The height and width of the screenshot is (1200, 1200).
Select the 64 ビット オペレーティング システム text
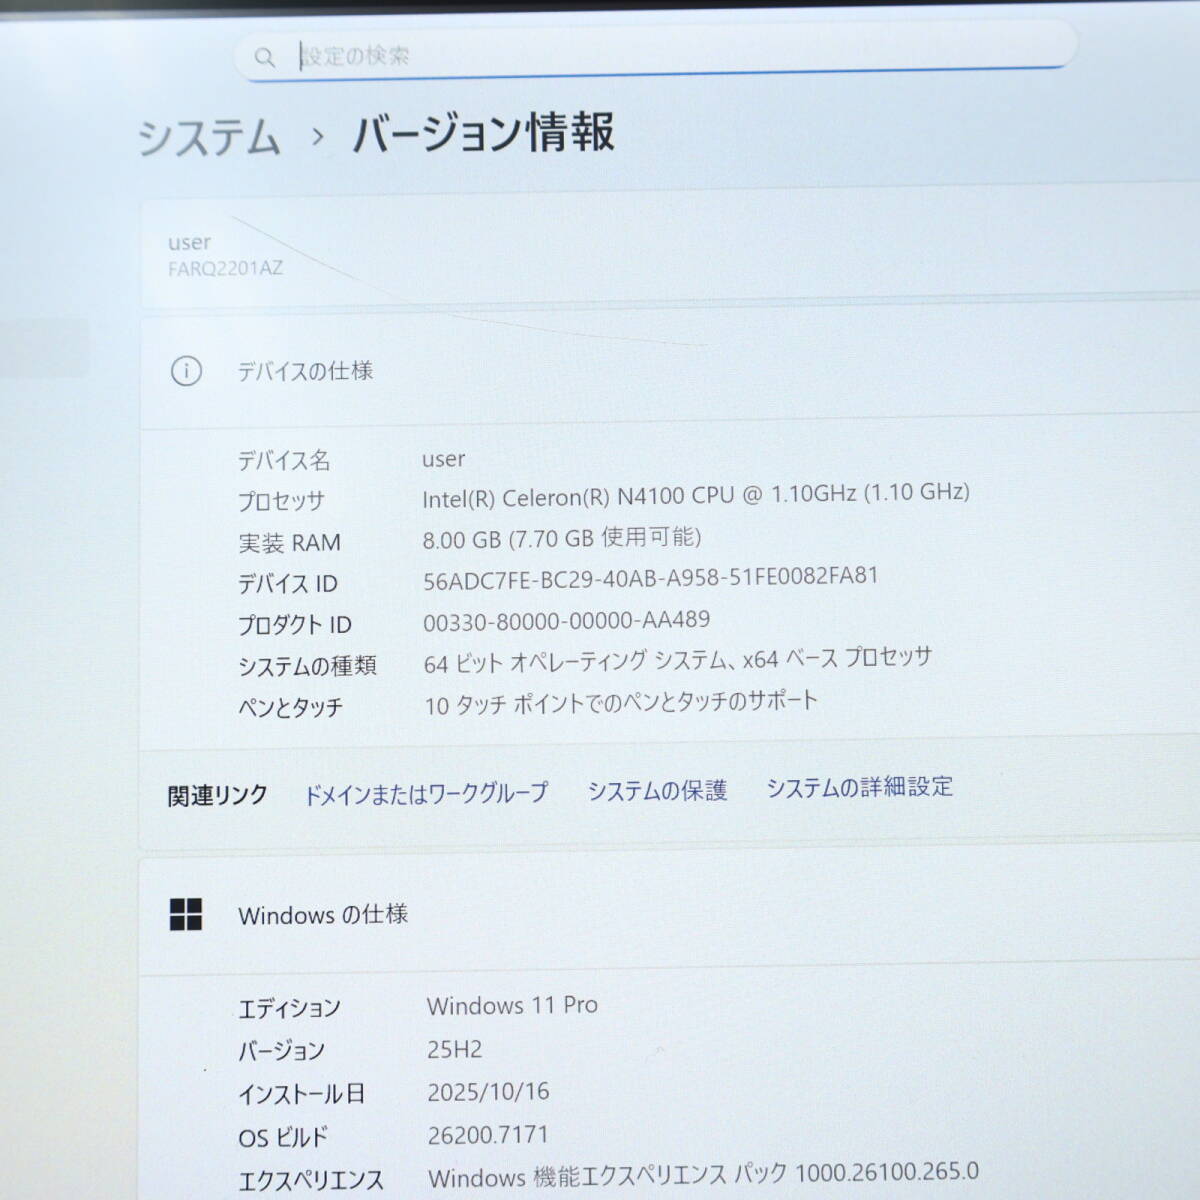[677, 660]
